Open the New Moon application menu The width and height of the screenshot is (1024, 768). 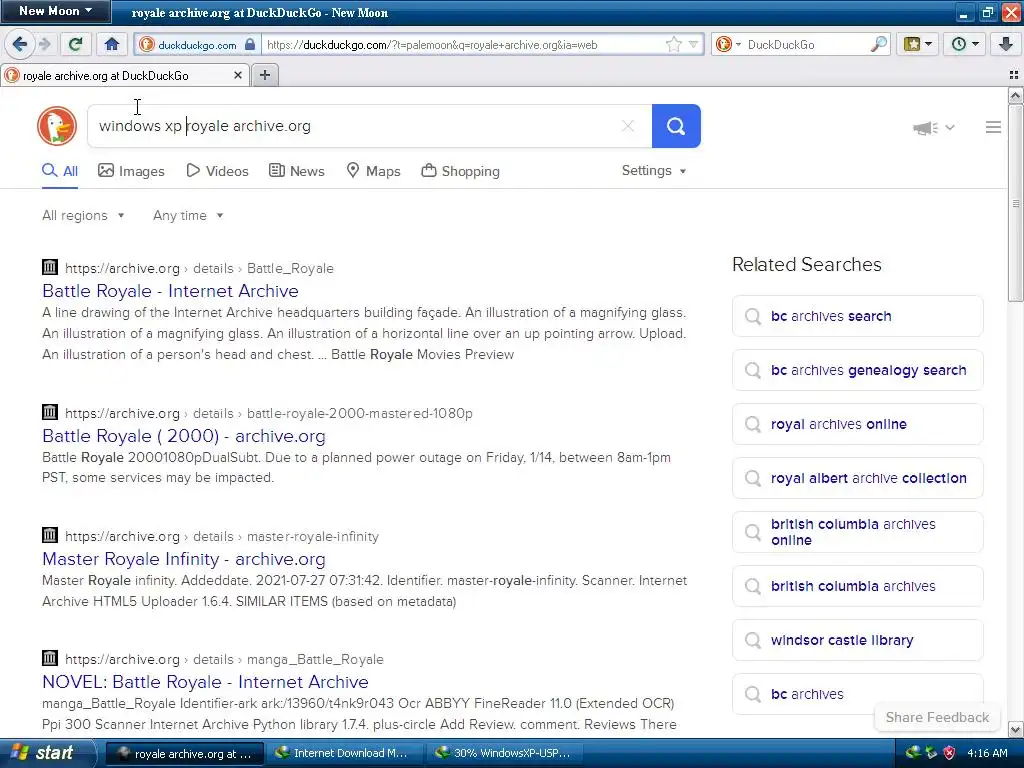coord(55,11)
